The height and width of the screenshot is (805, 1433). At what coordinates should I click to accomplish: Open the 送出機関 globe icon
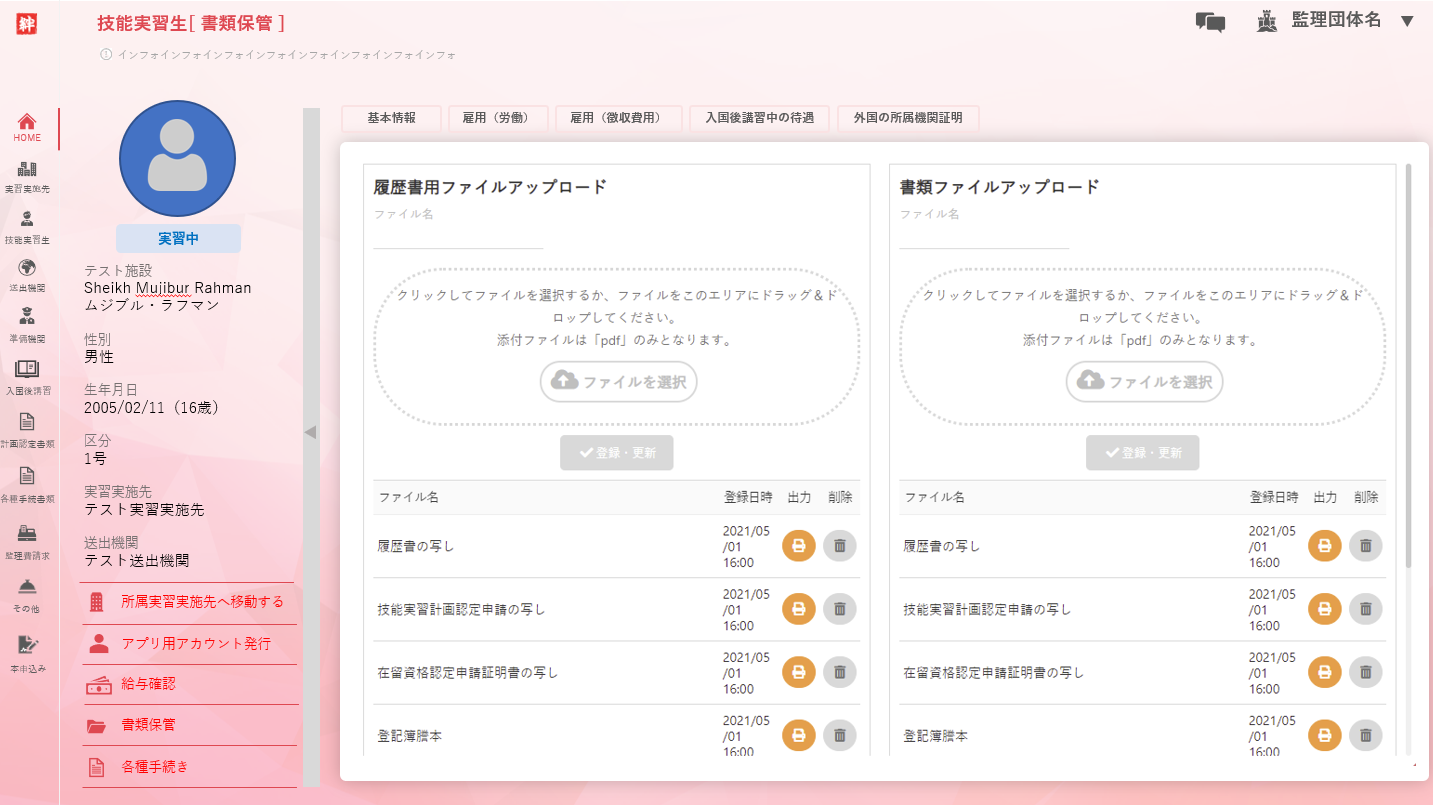pyautogui.click(x=27, y=274)
